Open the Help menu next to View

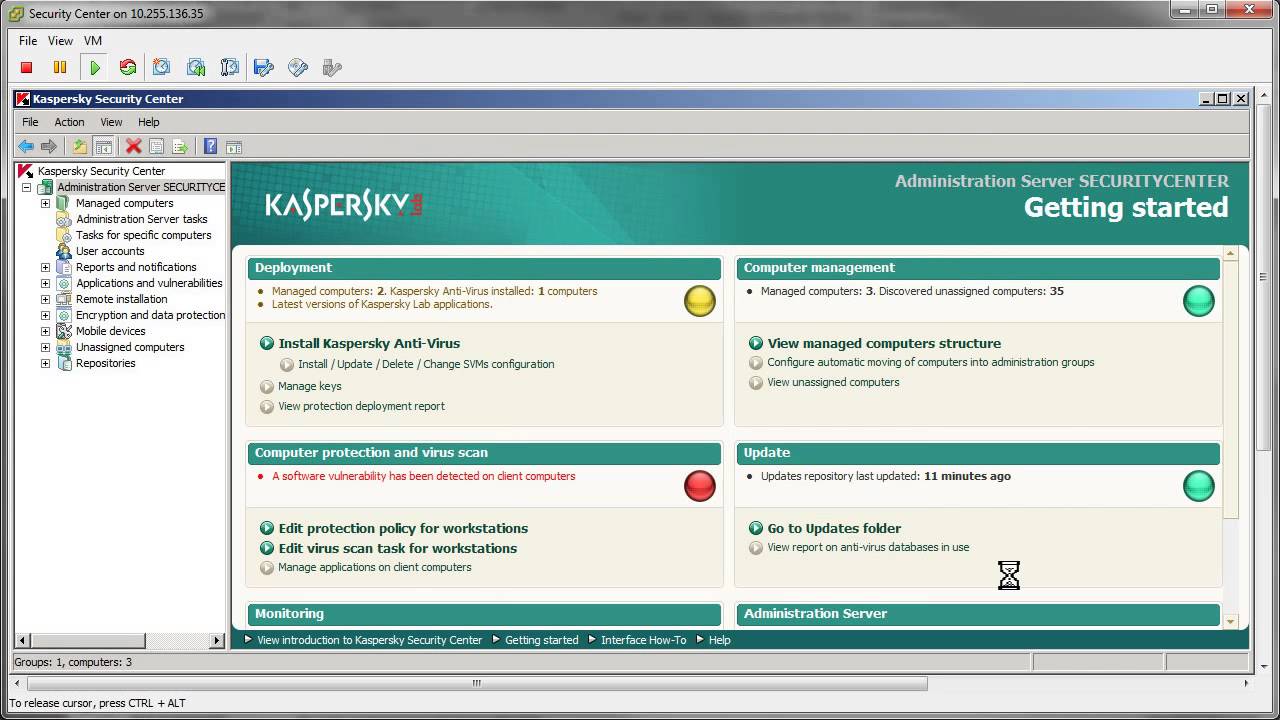148,122
